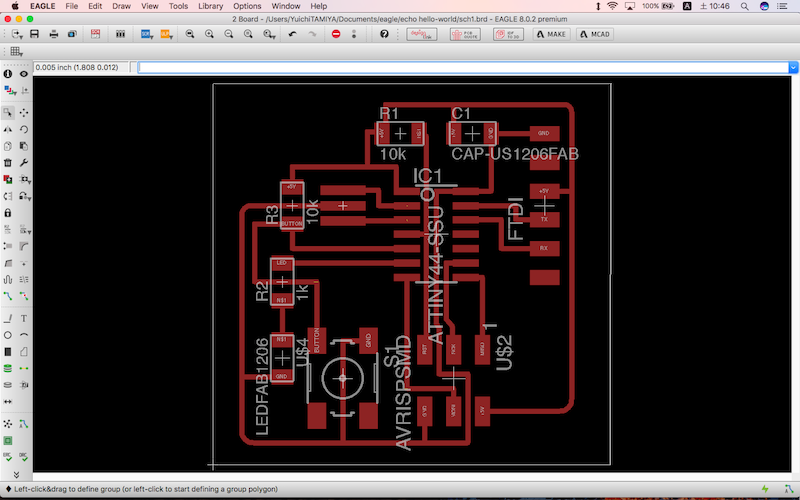Click the Zoom in magnifier icon
The height and width of the screenshot is (500, 800).
(x=209, y=34)
